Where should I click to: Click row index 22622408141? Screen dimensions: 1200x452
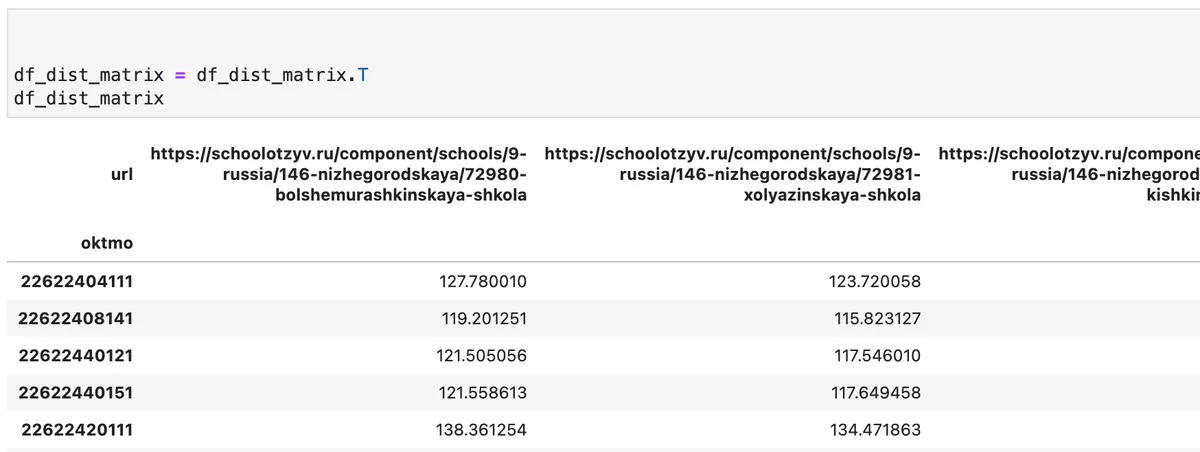pos(76,319)
